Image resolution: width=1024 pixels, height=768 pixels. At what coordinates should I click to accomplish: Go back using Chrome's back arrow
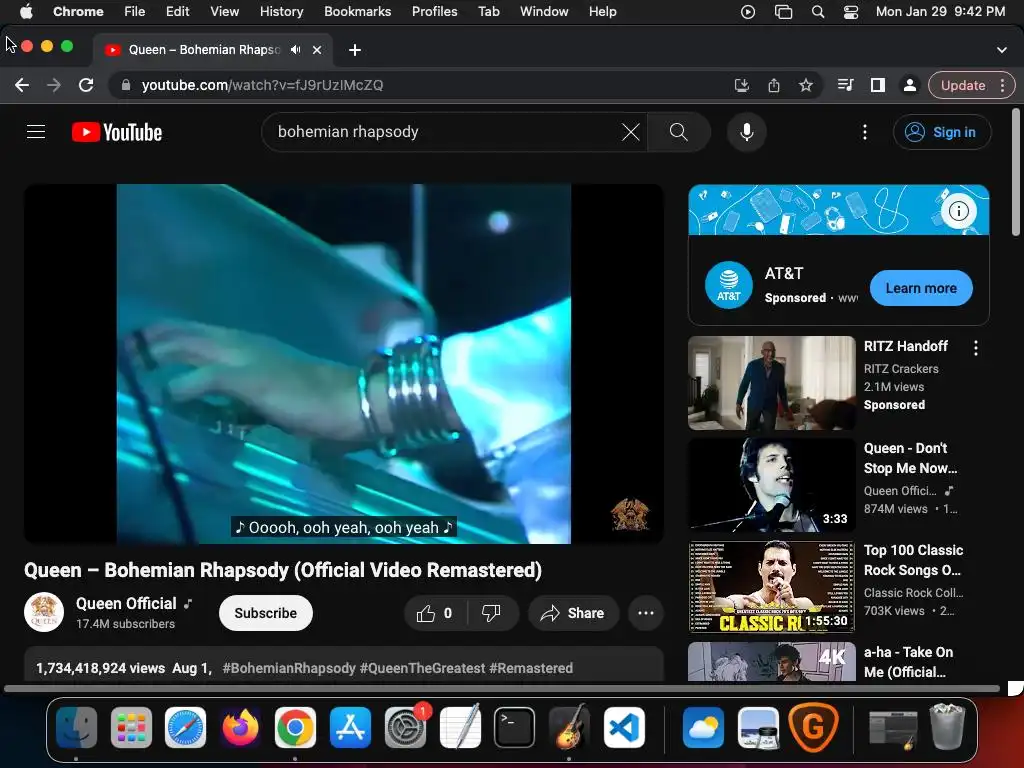22,85
